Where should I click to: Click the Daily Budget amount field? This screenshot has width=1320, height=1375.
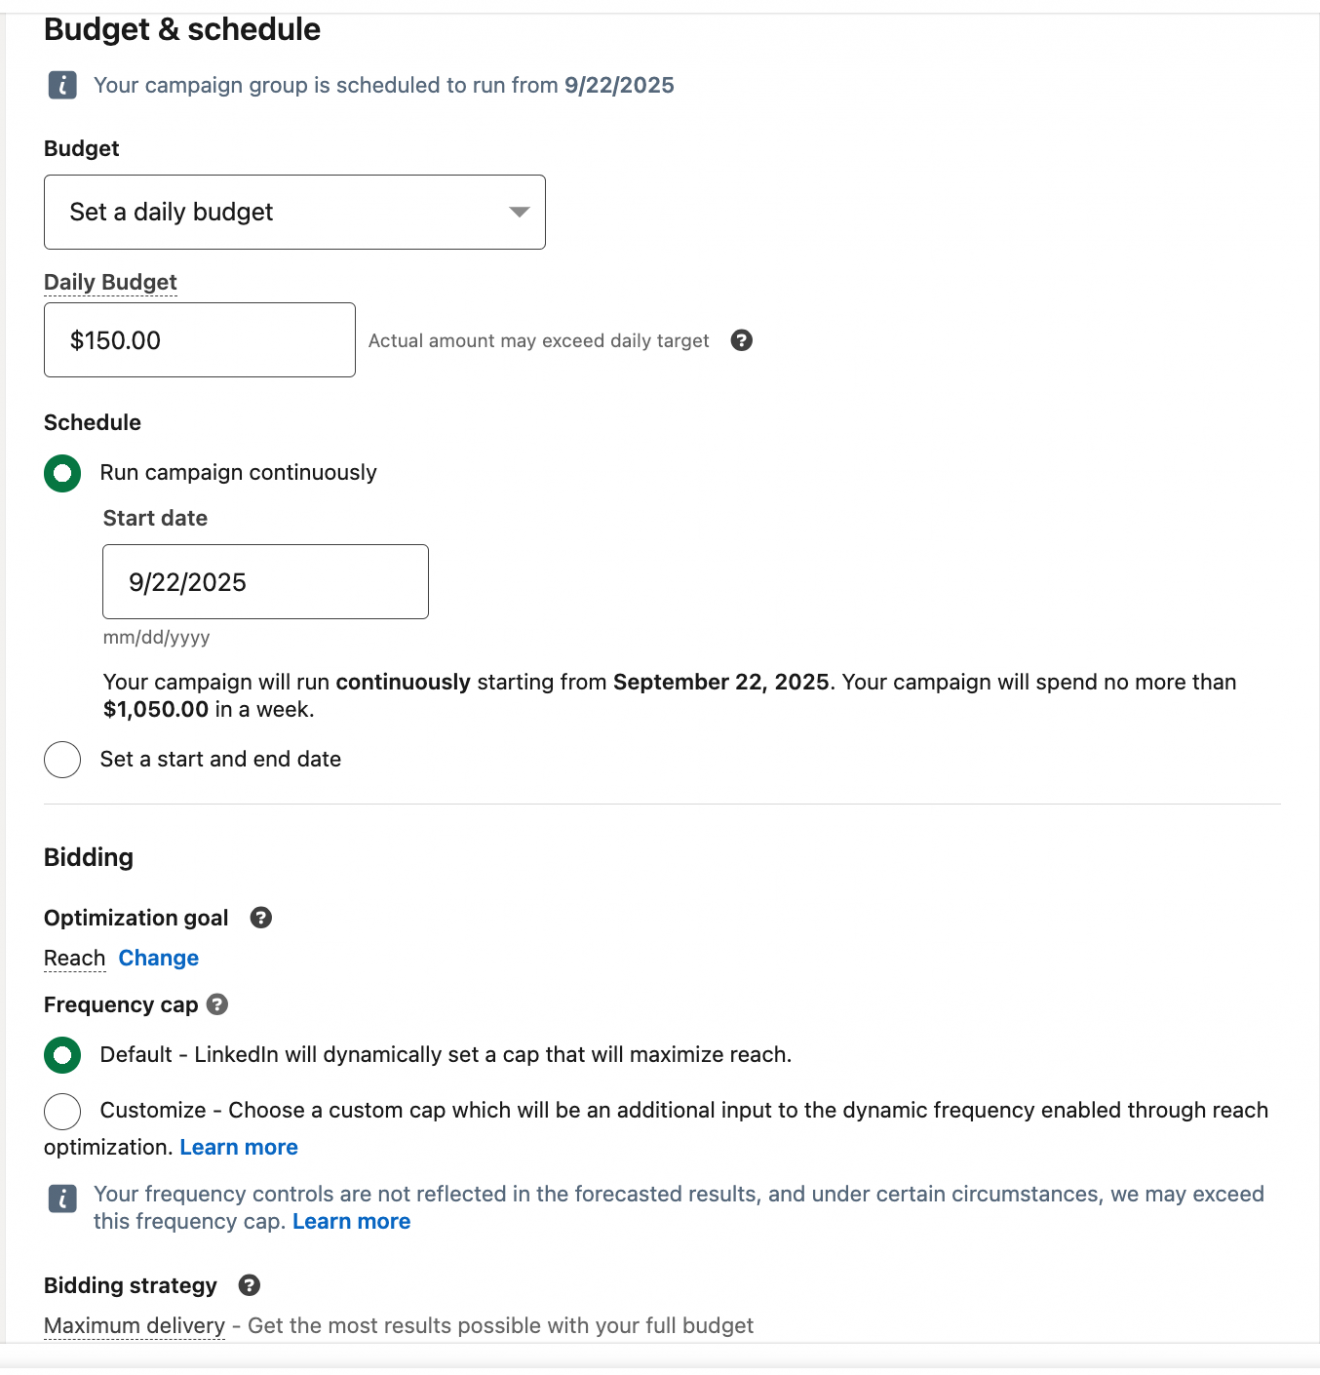198,340
